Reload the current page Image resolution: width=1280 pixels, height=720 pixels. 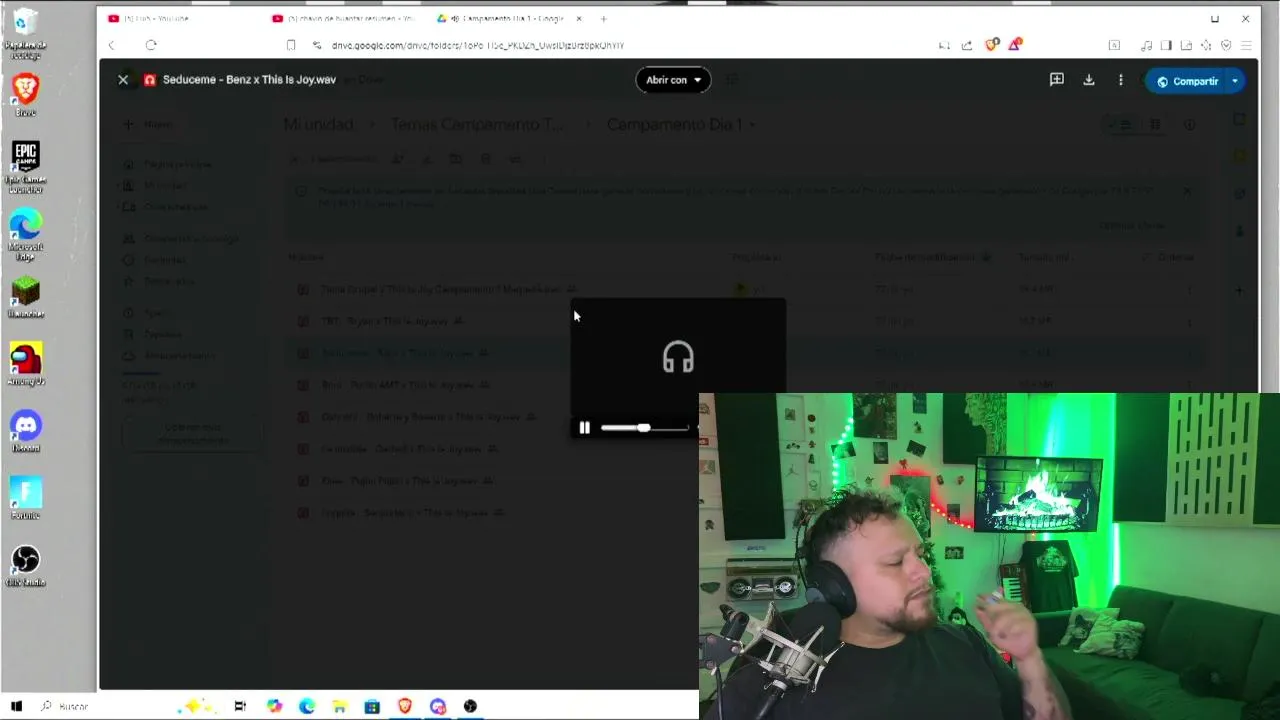(x=151, y=45)
